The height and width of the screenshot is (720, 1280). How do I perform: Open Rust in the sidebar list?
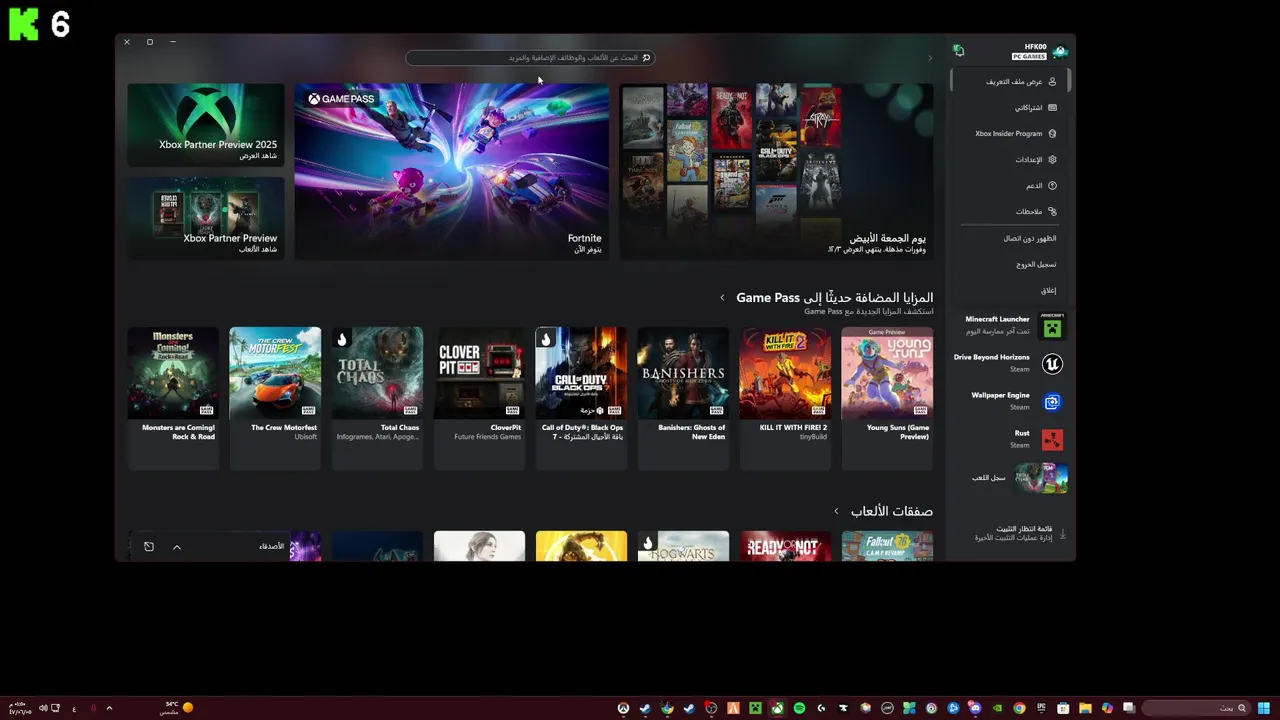click(x=1008, y=439)
